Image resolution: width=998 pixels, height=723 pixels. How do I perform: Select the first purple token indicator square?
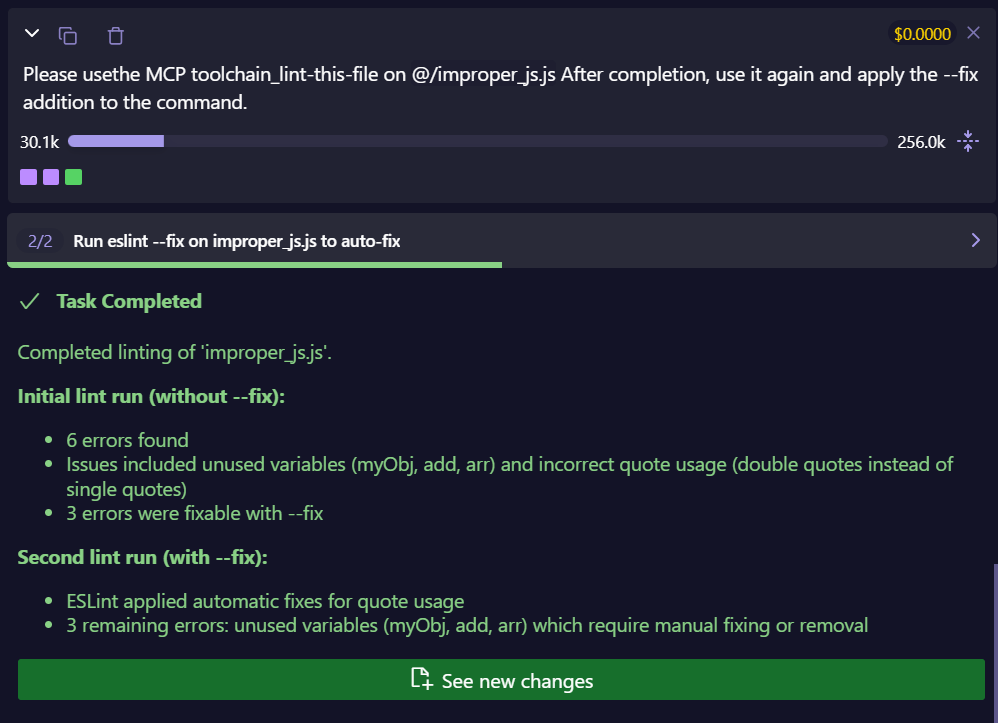pos(28,176)
